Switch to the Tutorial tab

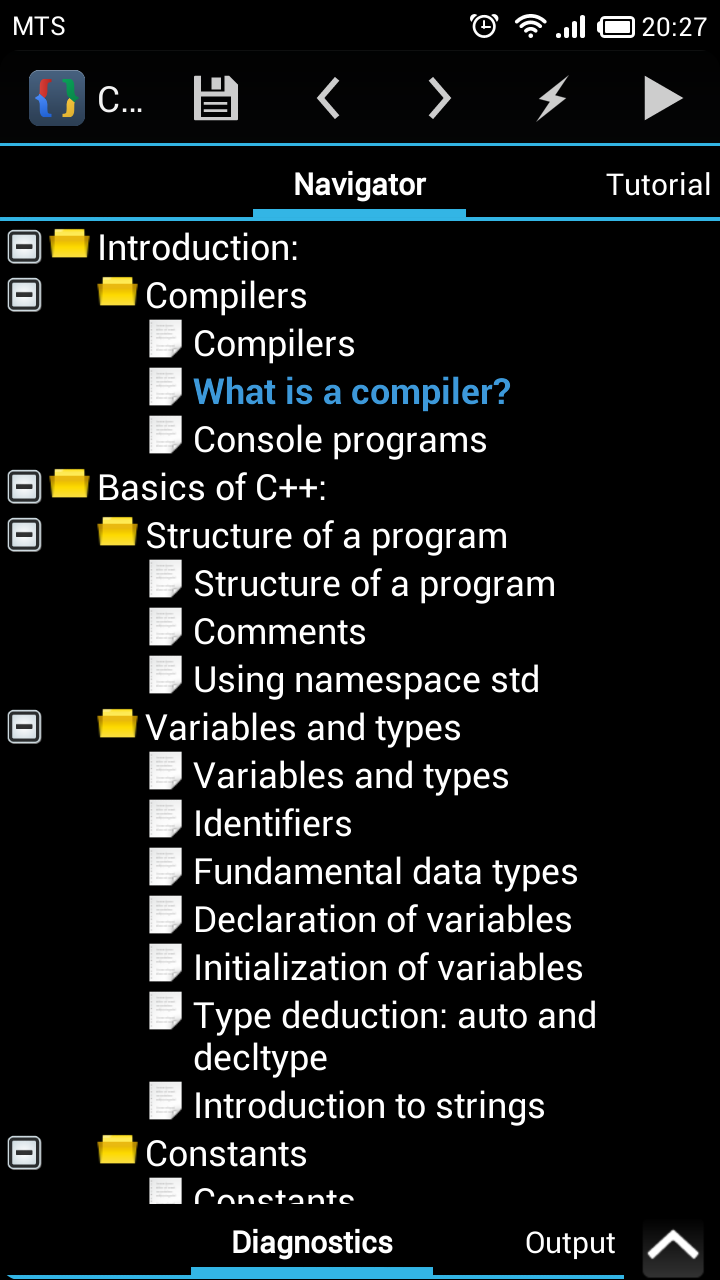coord(658,184)
